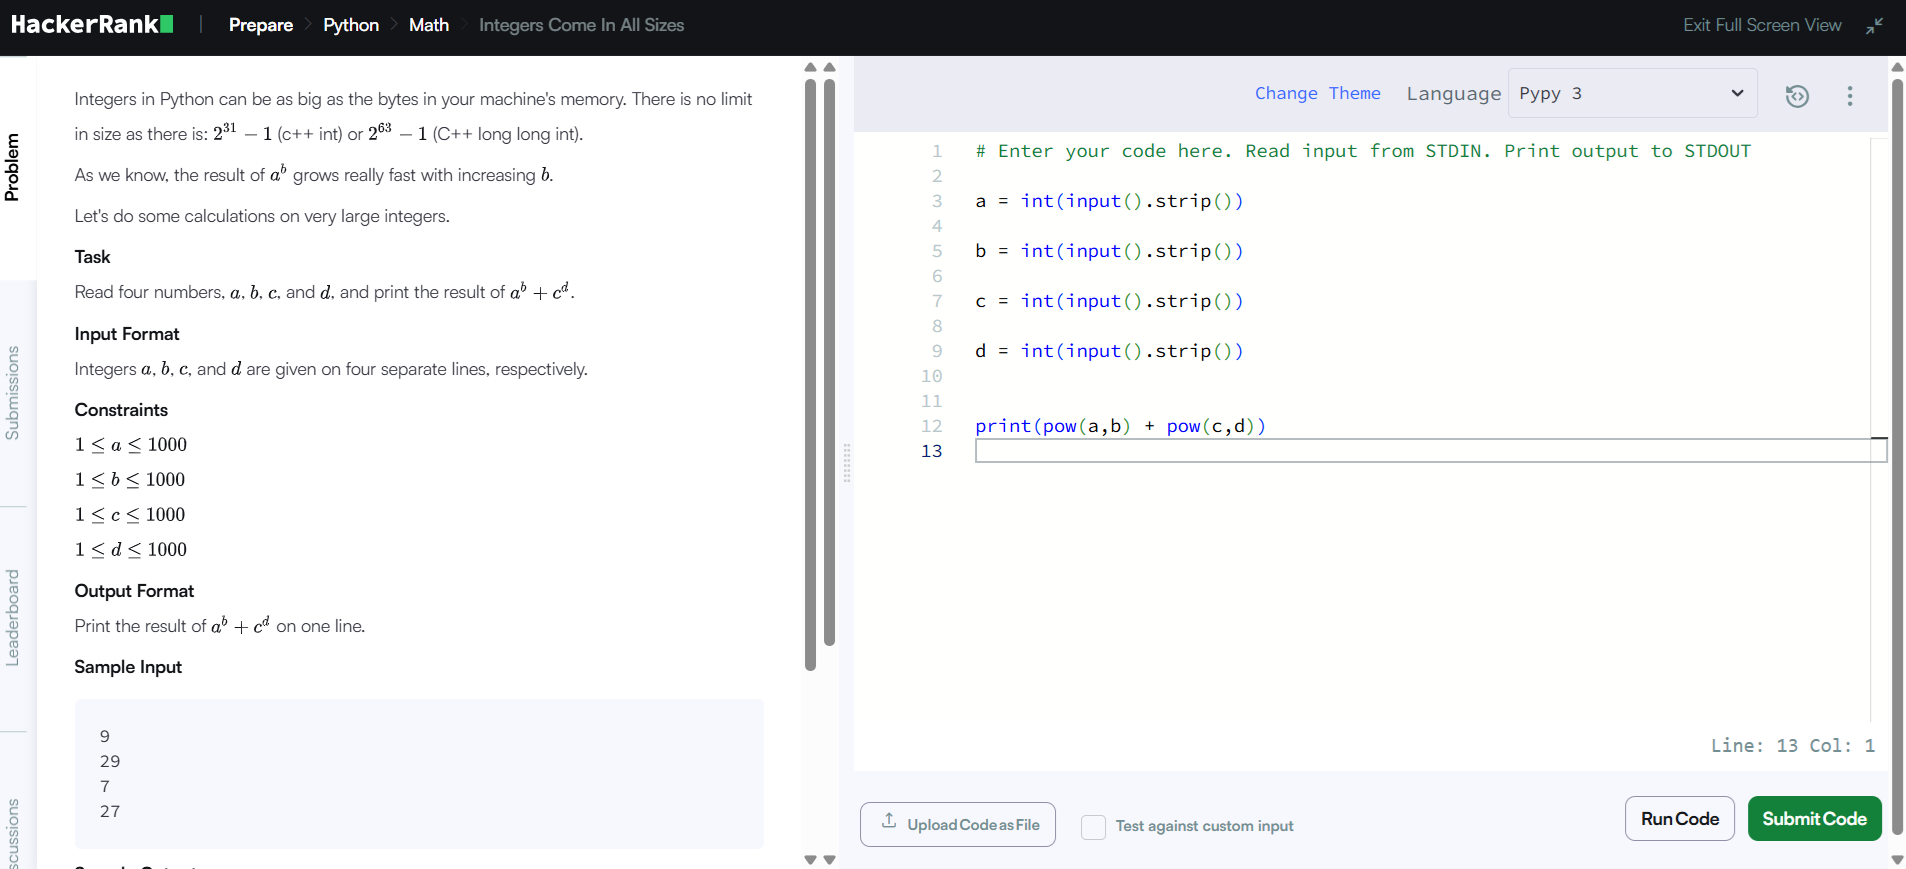
Task: Click the Constraints heading
Action: pyautogui.click(x=121, y=410)
